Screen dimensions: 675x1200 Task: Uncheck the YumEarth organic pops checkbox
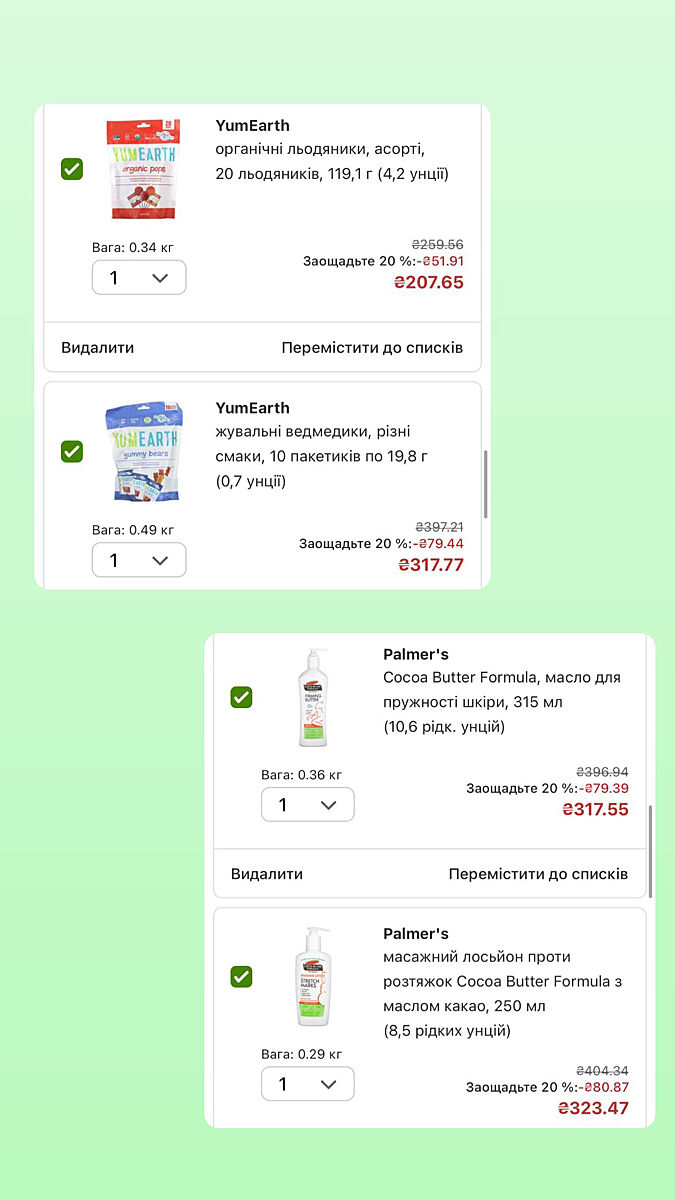[x=72, y=169]
